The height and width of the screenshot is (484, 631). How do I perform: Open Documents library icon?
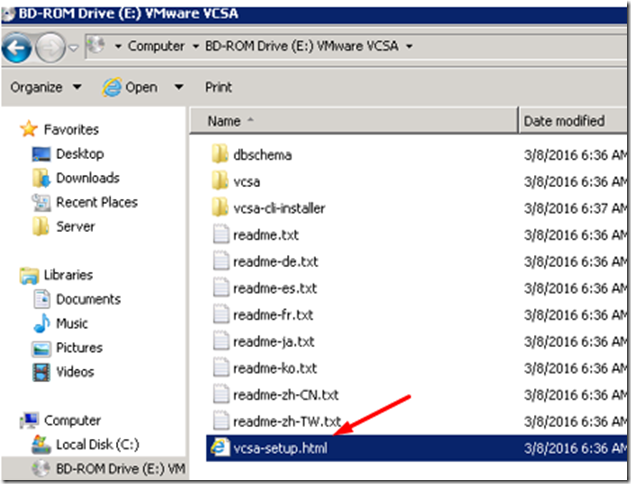coord(41,299)
